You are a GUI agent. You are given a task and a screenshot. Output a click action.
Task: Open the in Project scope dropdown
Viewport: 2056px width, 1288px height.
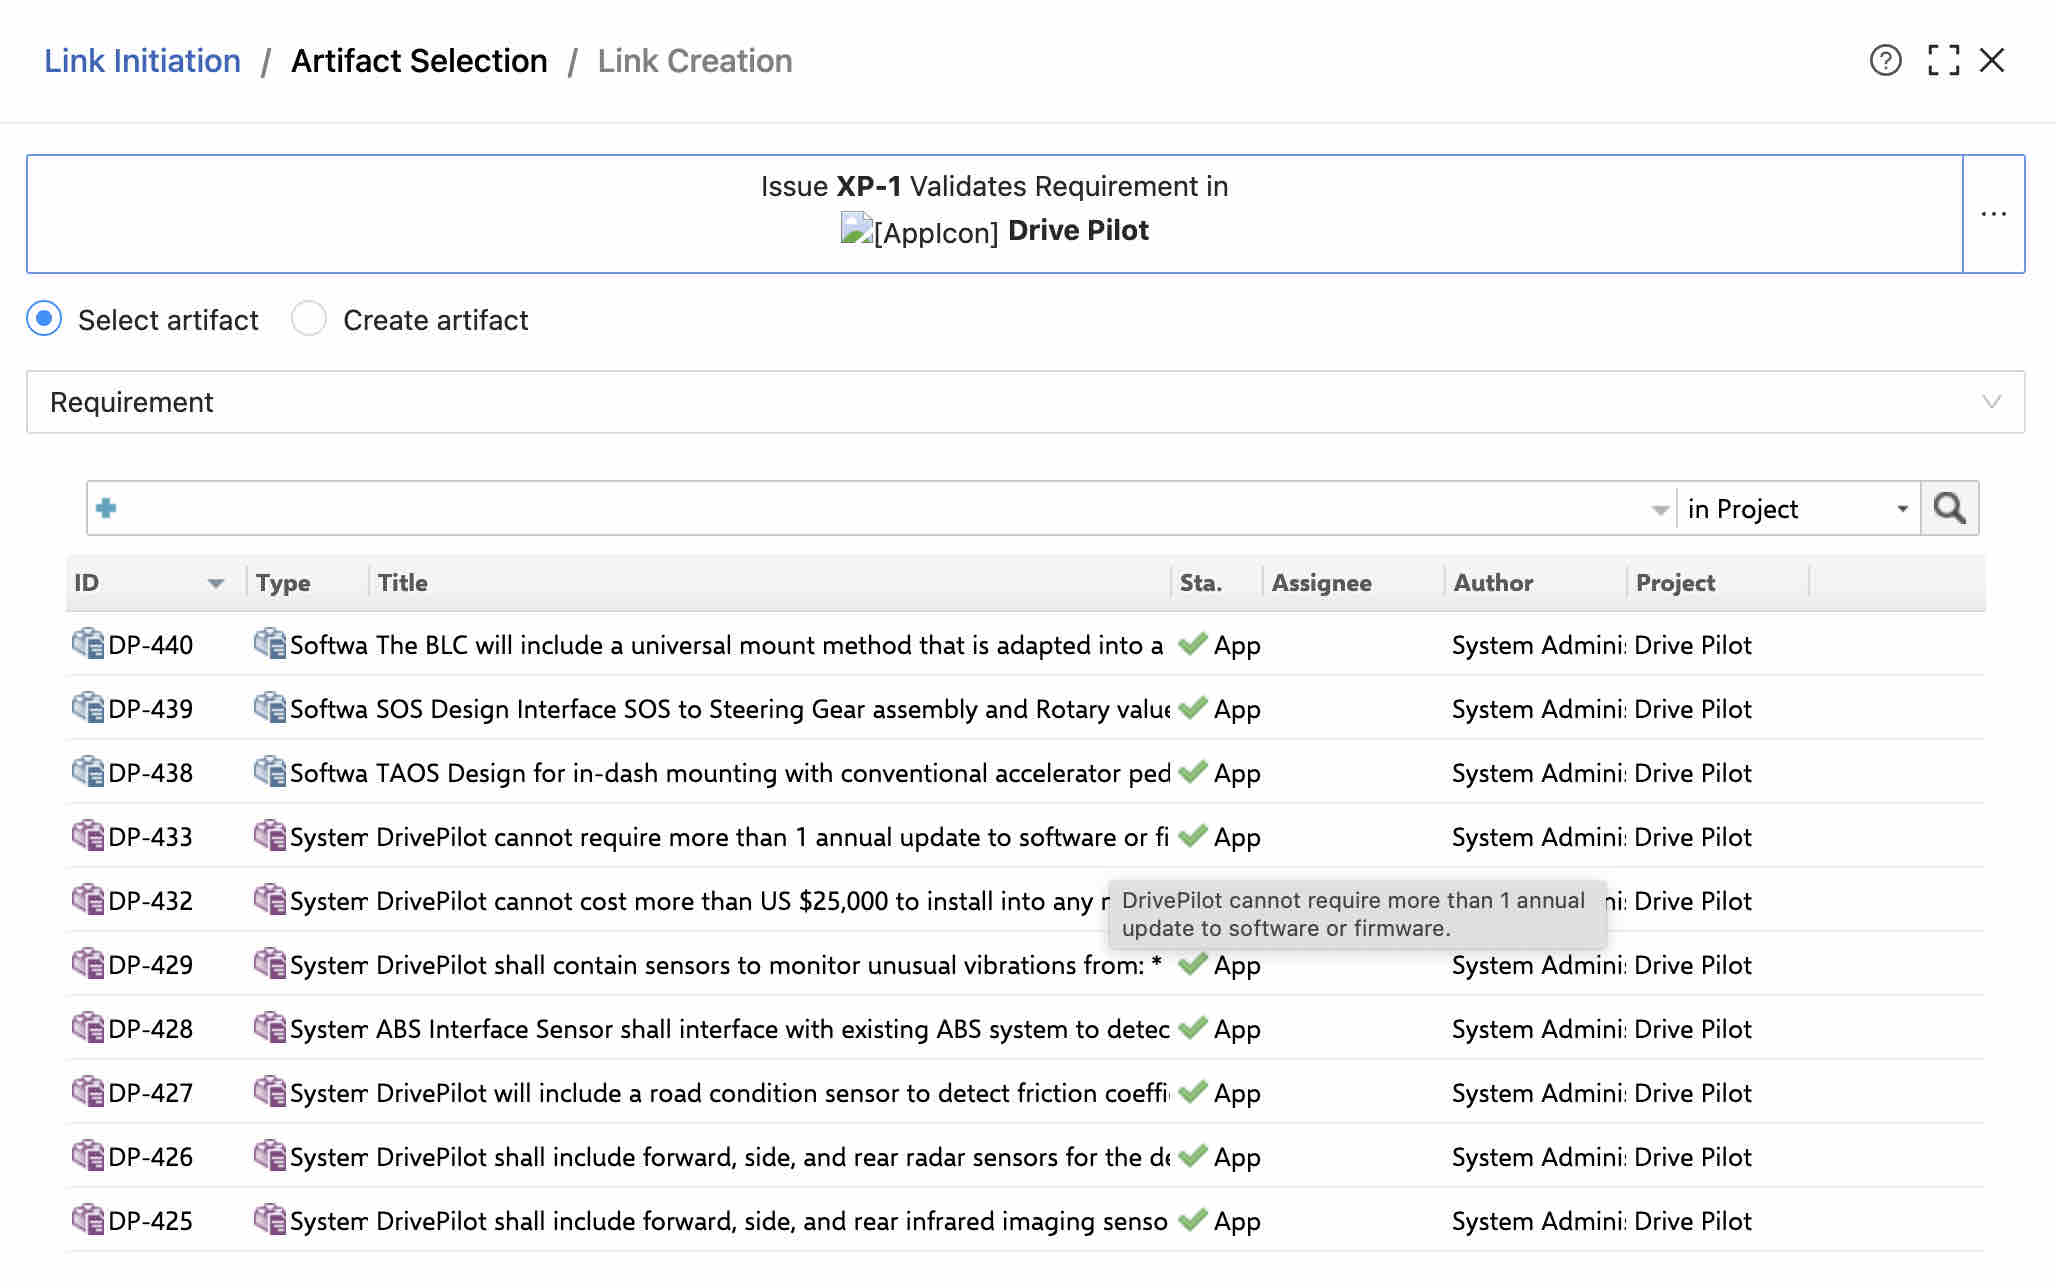[1798, 508]
